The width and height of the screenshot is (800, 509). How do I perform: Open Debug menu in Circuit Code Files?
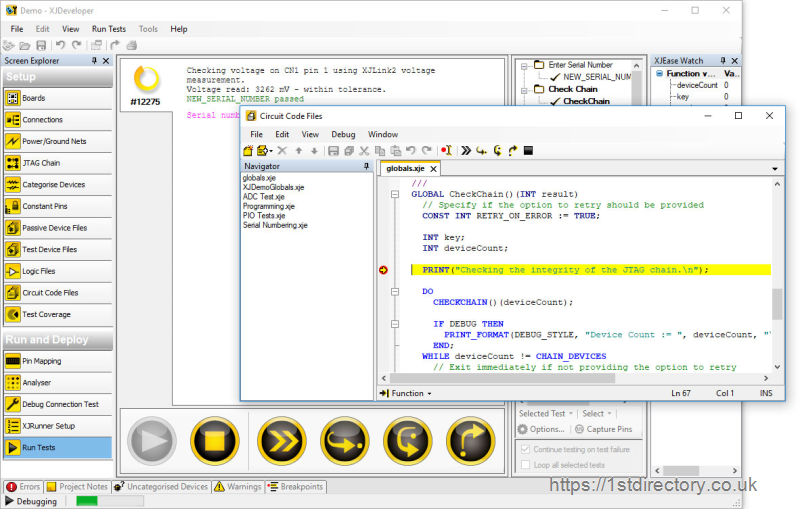pyautogui.click(x=343, y=135)
